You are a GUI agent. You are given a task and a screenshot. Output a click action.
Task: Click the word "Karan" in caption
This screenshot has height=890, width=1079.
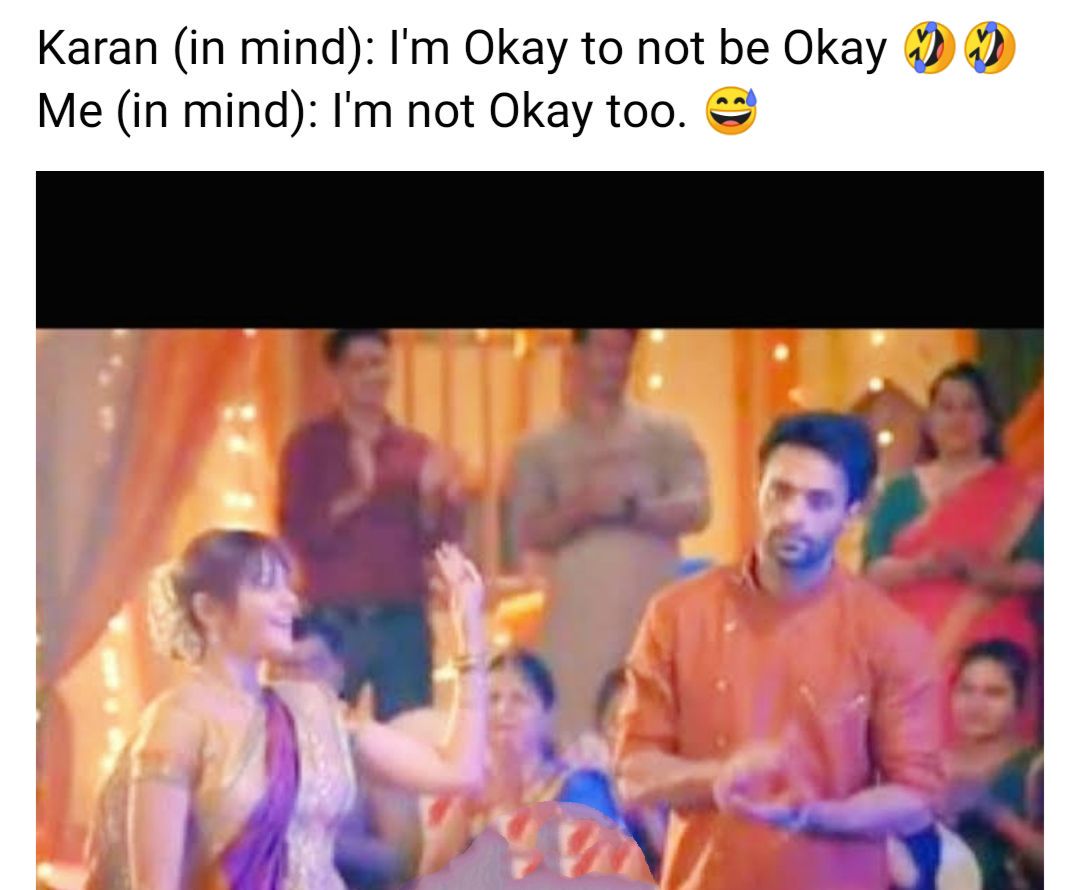click(98, 48)
